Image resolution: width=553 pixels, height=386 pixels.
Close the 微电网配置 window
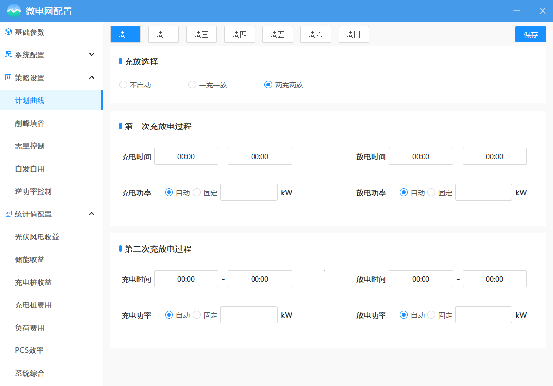click(x=542, y=11)
